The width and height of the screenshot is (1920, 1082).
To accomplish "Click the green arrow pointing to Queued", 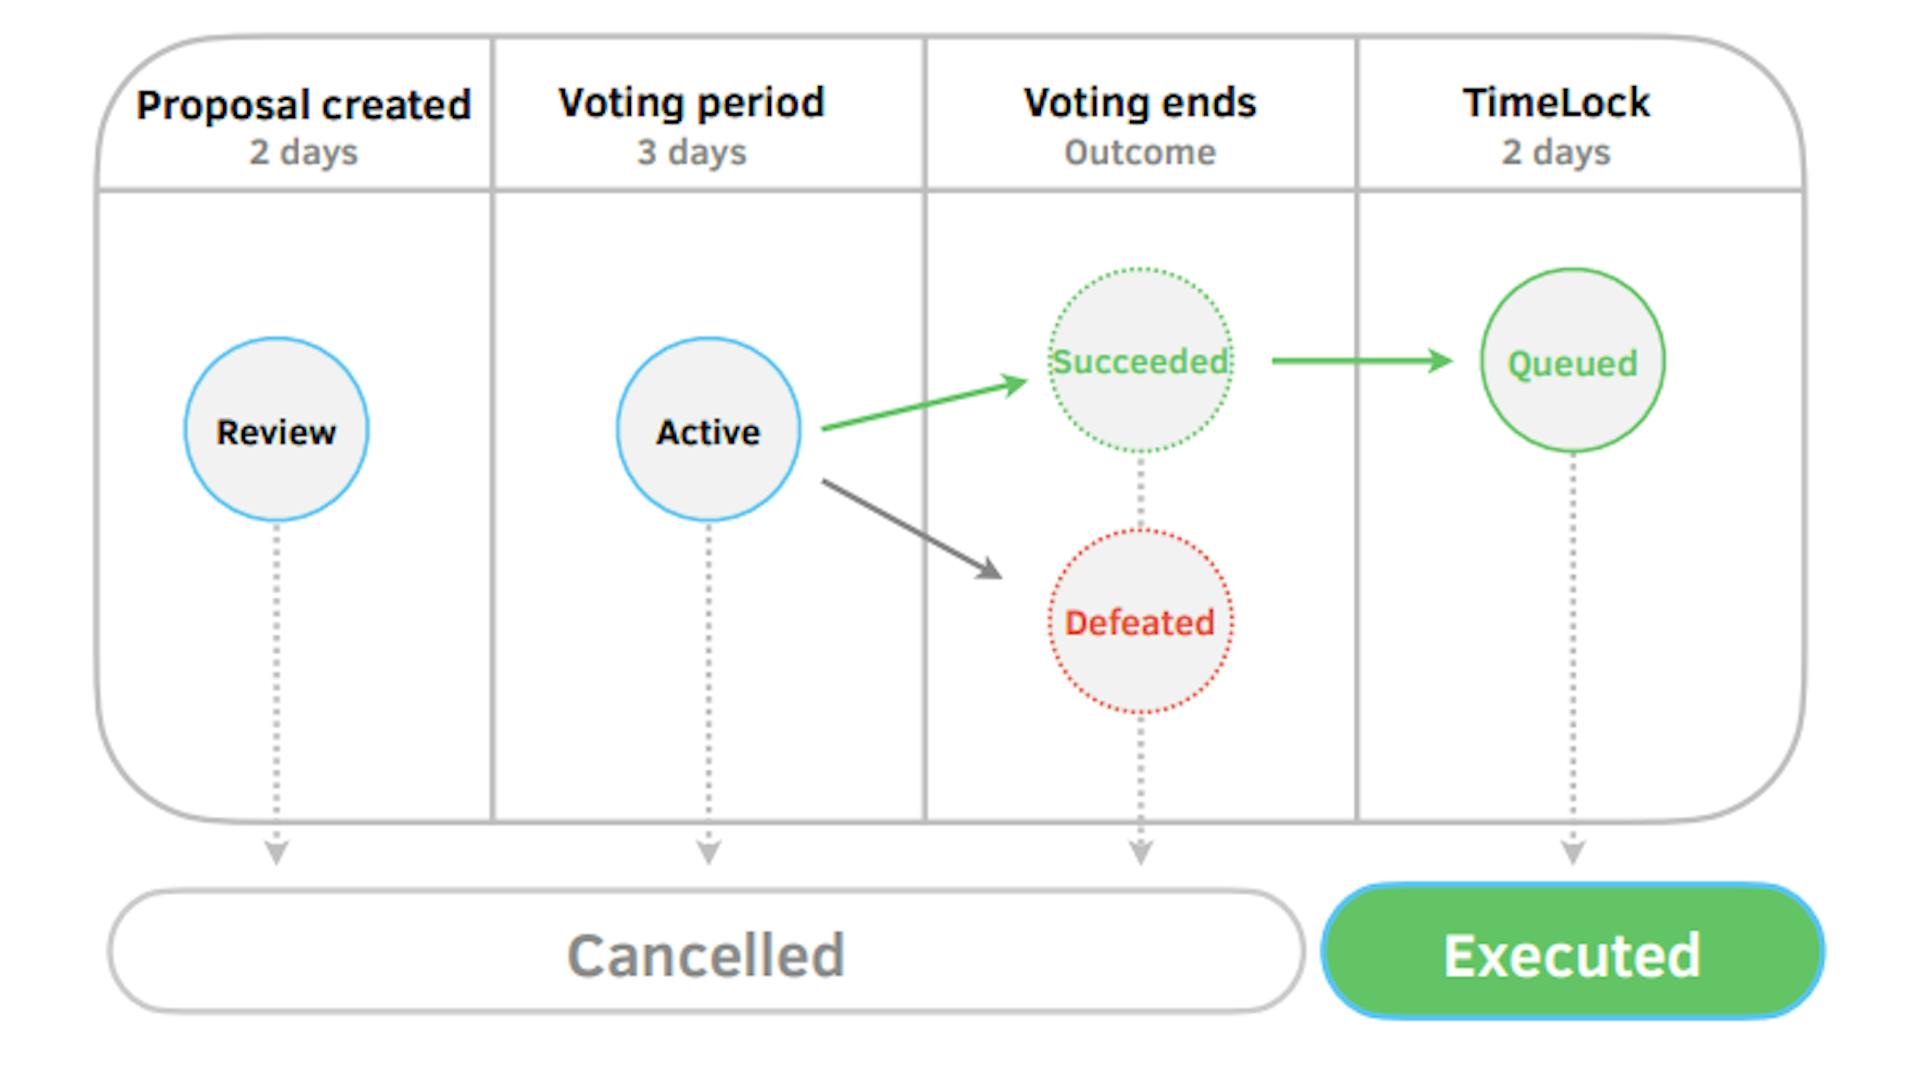I will (1361, 360).
